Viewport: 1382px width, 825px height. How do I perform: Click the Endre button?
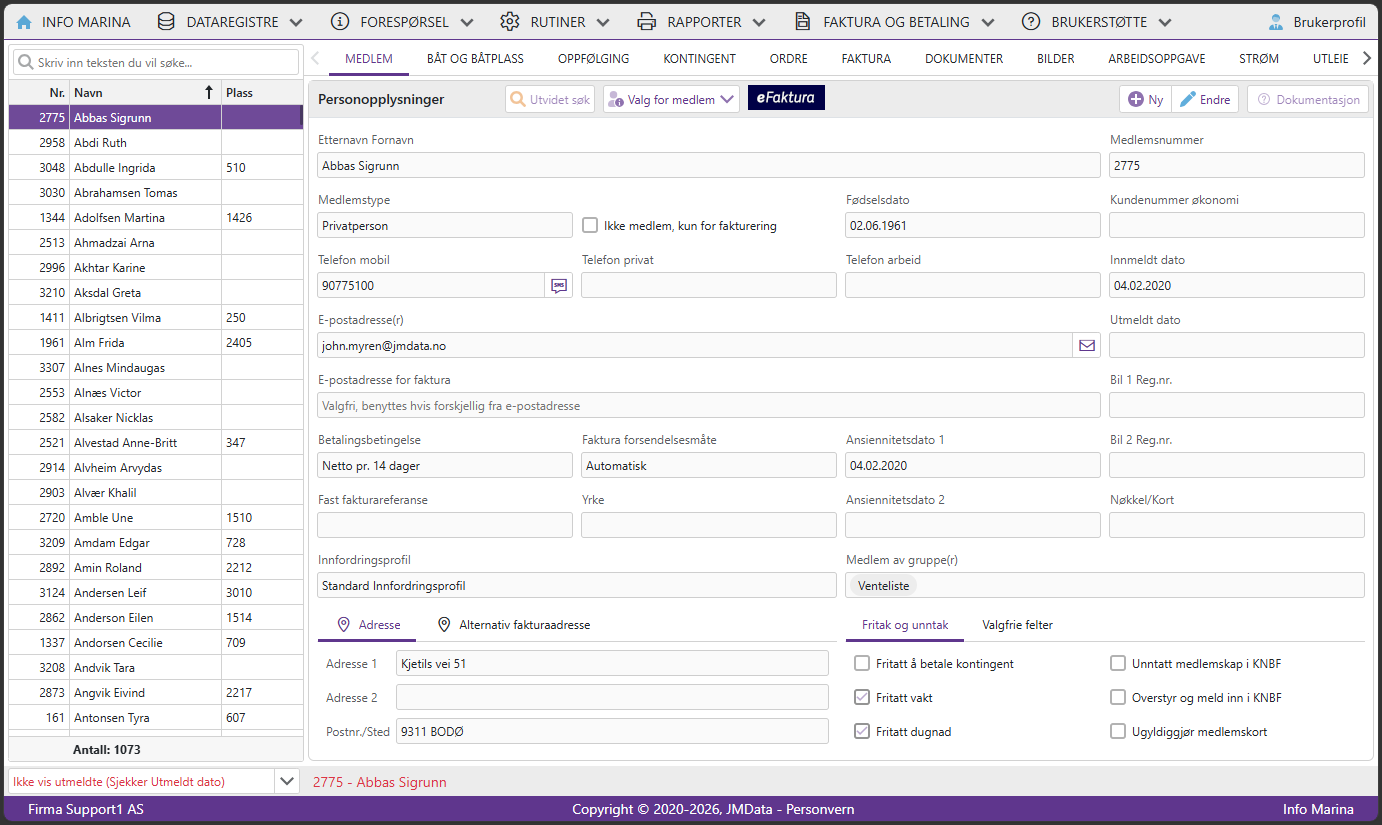pyautogui.click(x=1205, y=99)
